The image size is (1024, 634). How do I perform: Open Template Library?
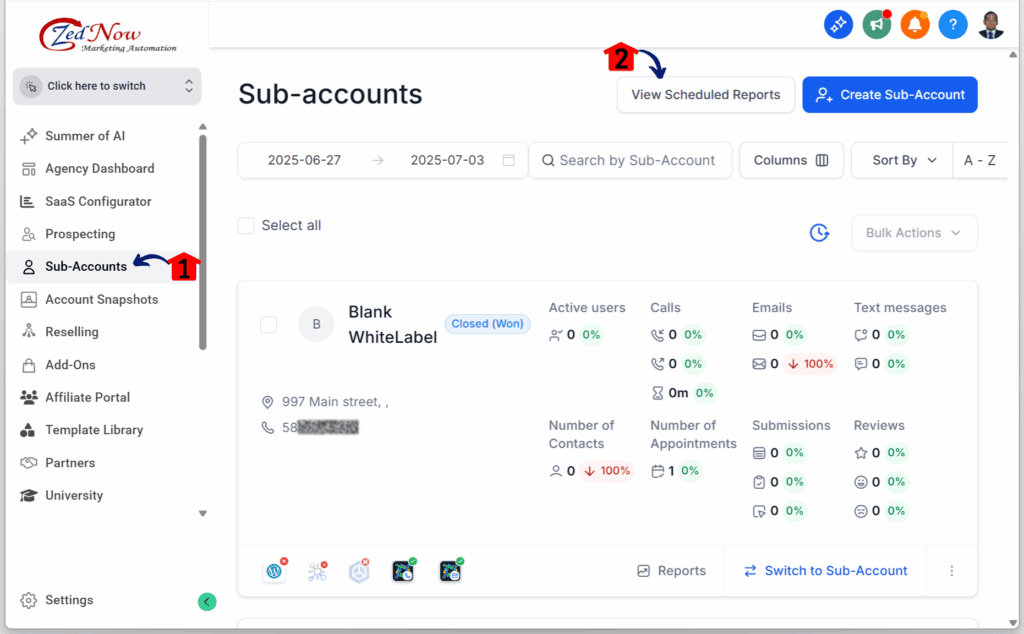point(93,430)
